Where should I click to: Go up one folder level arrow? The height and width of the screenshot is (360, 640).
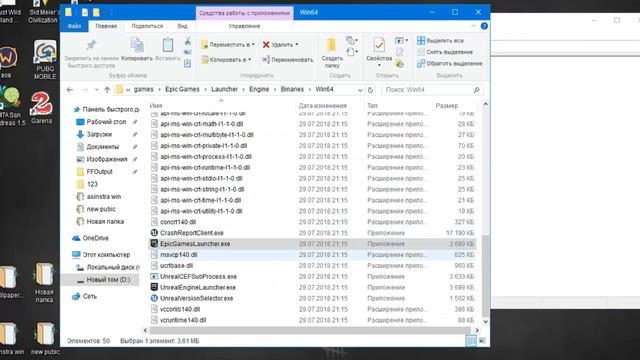point(107,89)
